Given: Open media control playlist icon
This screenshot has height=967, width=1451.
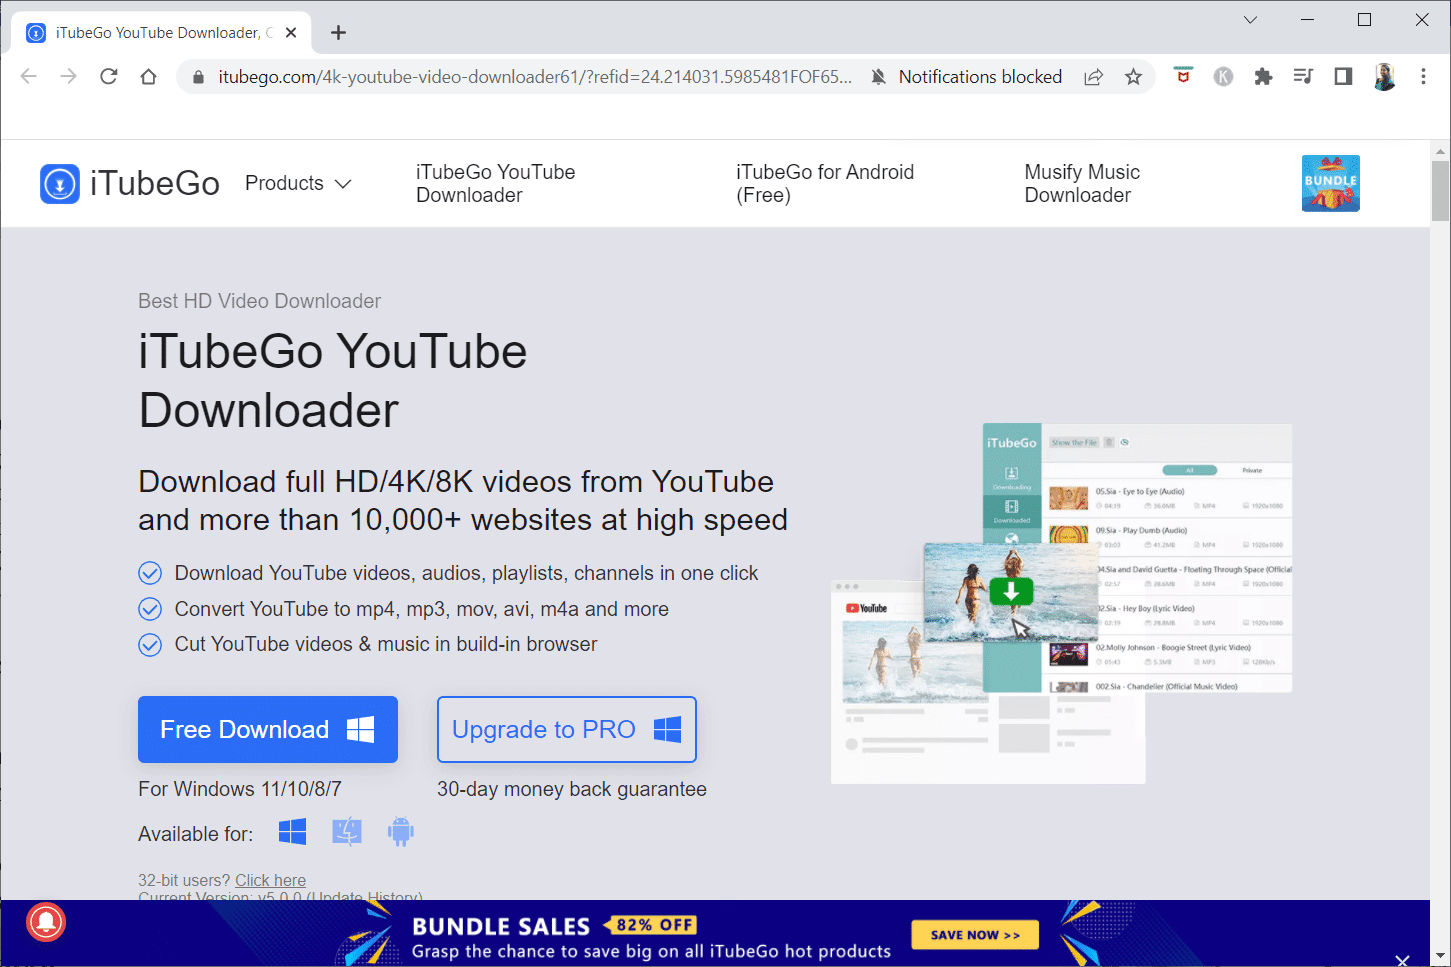Looking at the screenshot, I should pos(1303,76).
